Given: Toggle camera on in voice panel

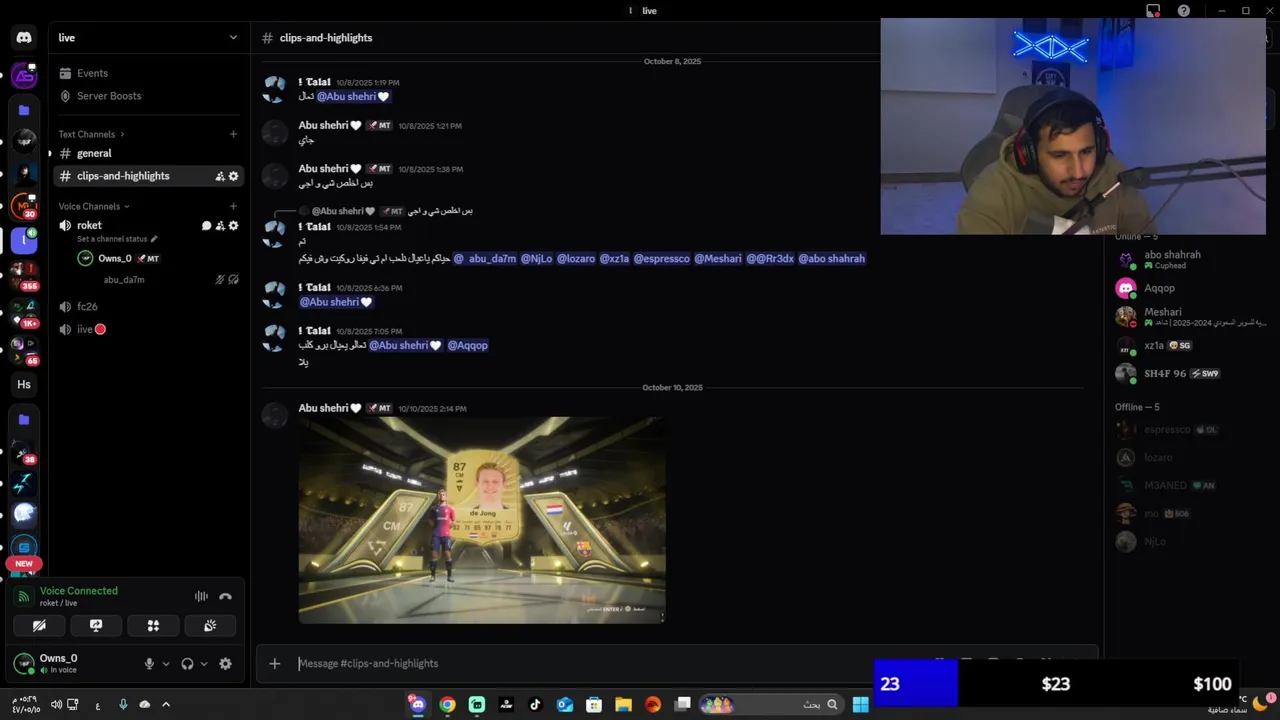Looking at the screenshot, I should tap(39, 625).
